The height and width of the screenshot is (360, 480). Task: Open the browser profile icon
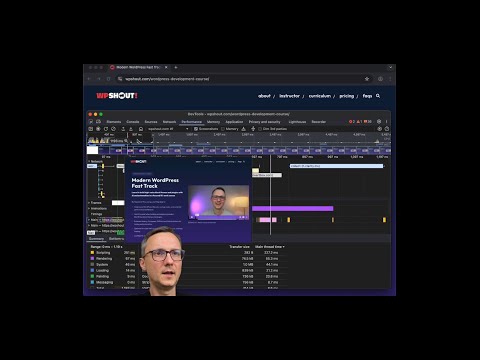380,79
